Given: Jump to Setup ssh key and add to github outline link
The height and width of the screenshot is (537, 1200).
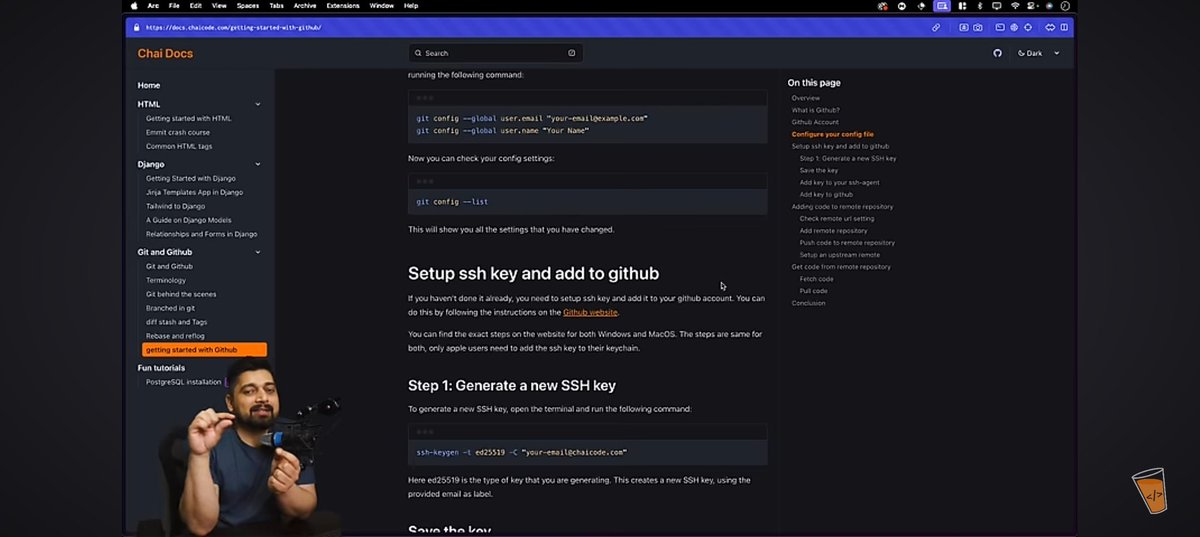Looking at the screenshot, I should (x=840, y=146).
